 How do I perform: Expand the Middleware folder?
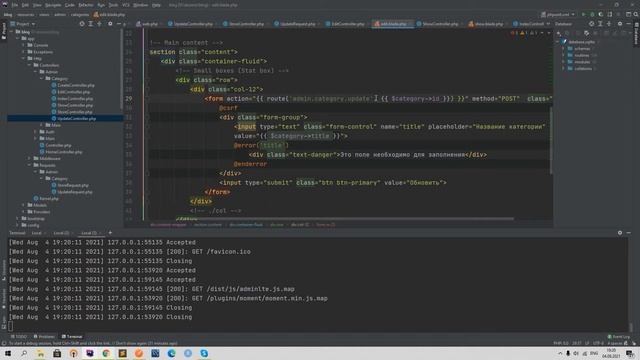tap(29, 159)
